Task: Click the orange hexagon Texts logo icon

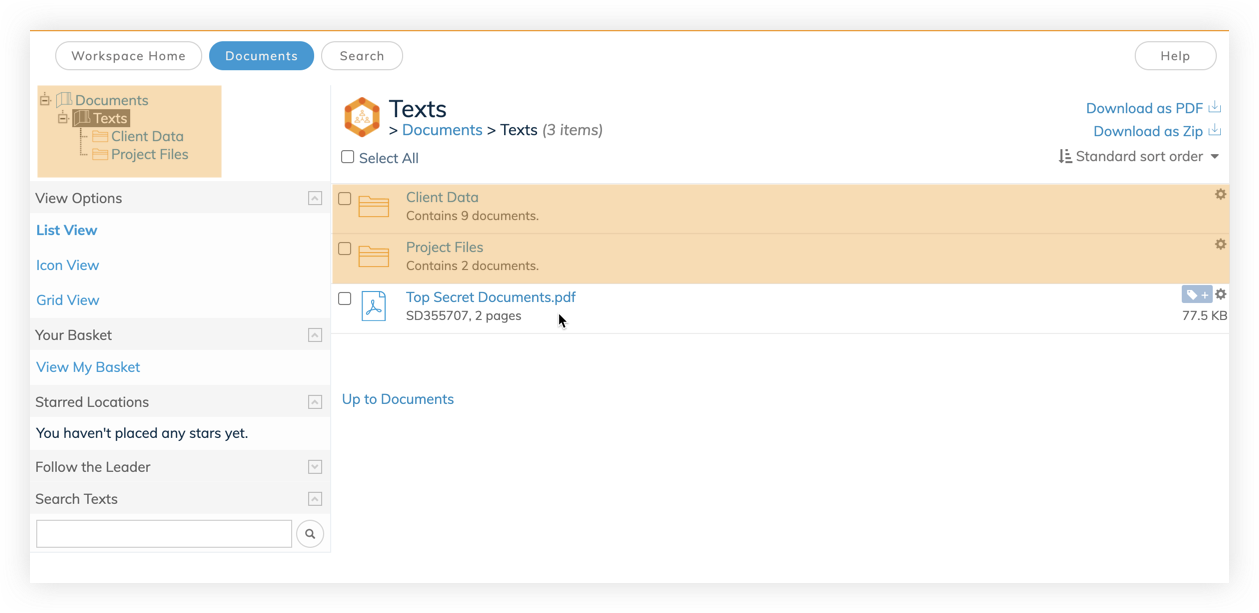Action: pos(362,117)
